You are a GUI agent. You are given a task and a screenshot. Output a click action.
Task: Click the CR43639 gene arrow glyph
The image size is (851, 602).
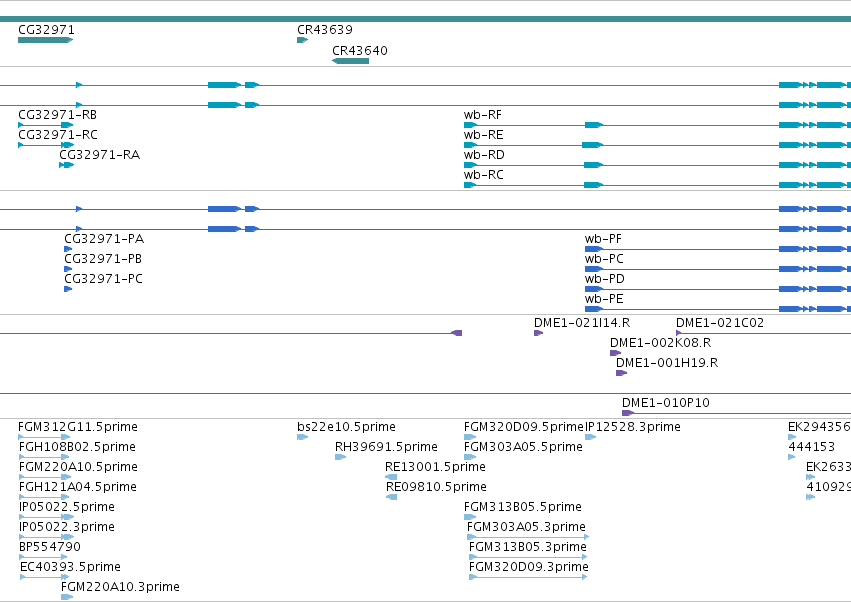(x=302, y=40)
